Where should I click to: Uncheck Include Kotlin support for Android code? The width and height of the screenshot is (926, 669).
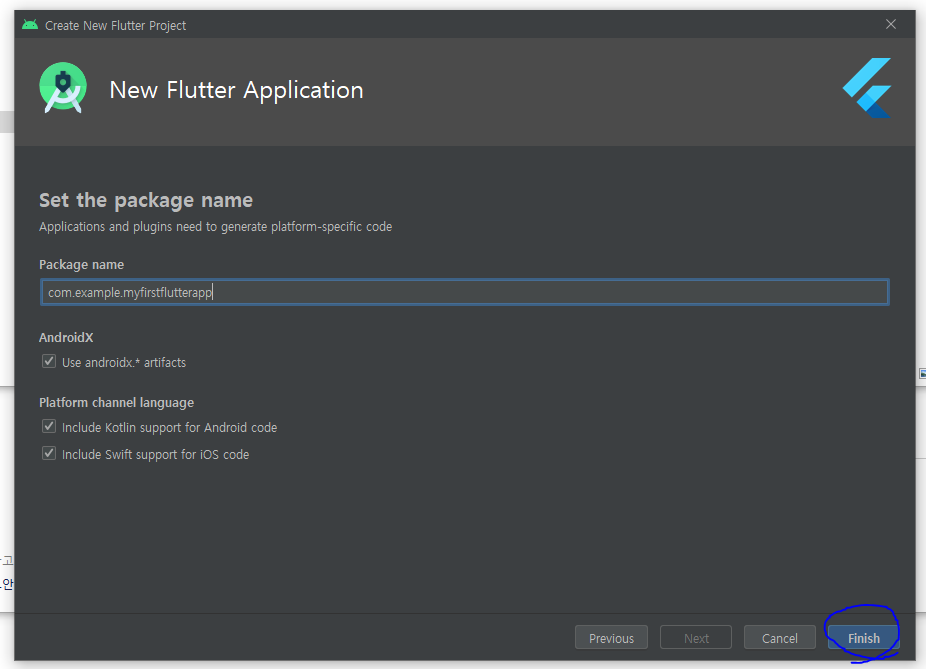pos(49,426)
